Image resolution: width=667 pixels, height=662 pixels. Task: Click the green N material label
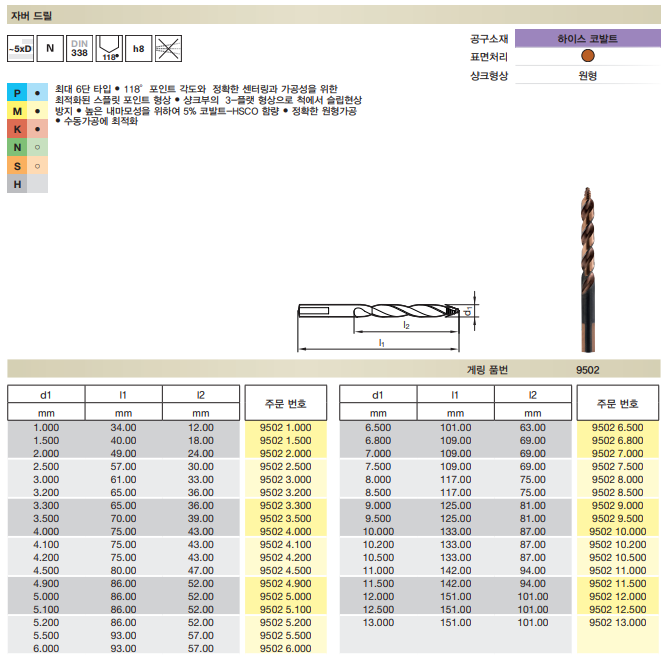pyautogui.click(x=17, y=147)
